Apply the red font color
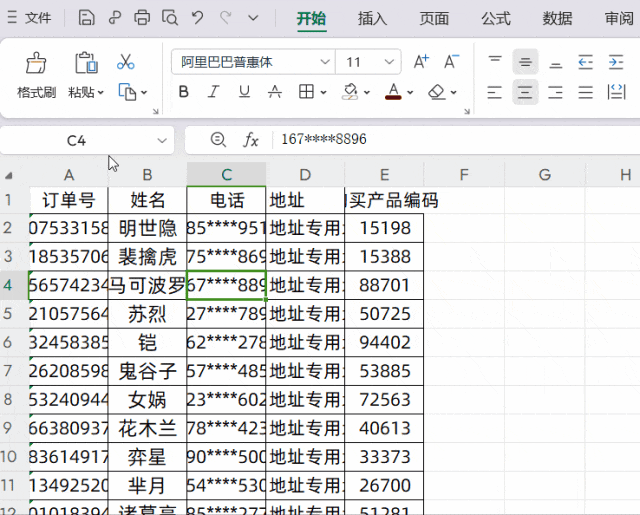640x515 pixels. click(393, 92)
